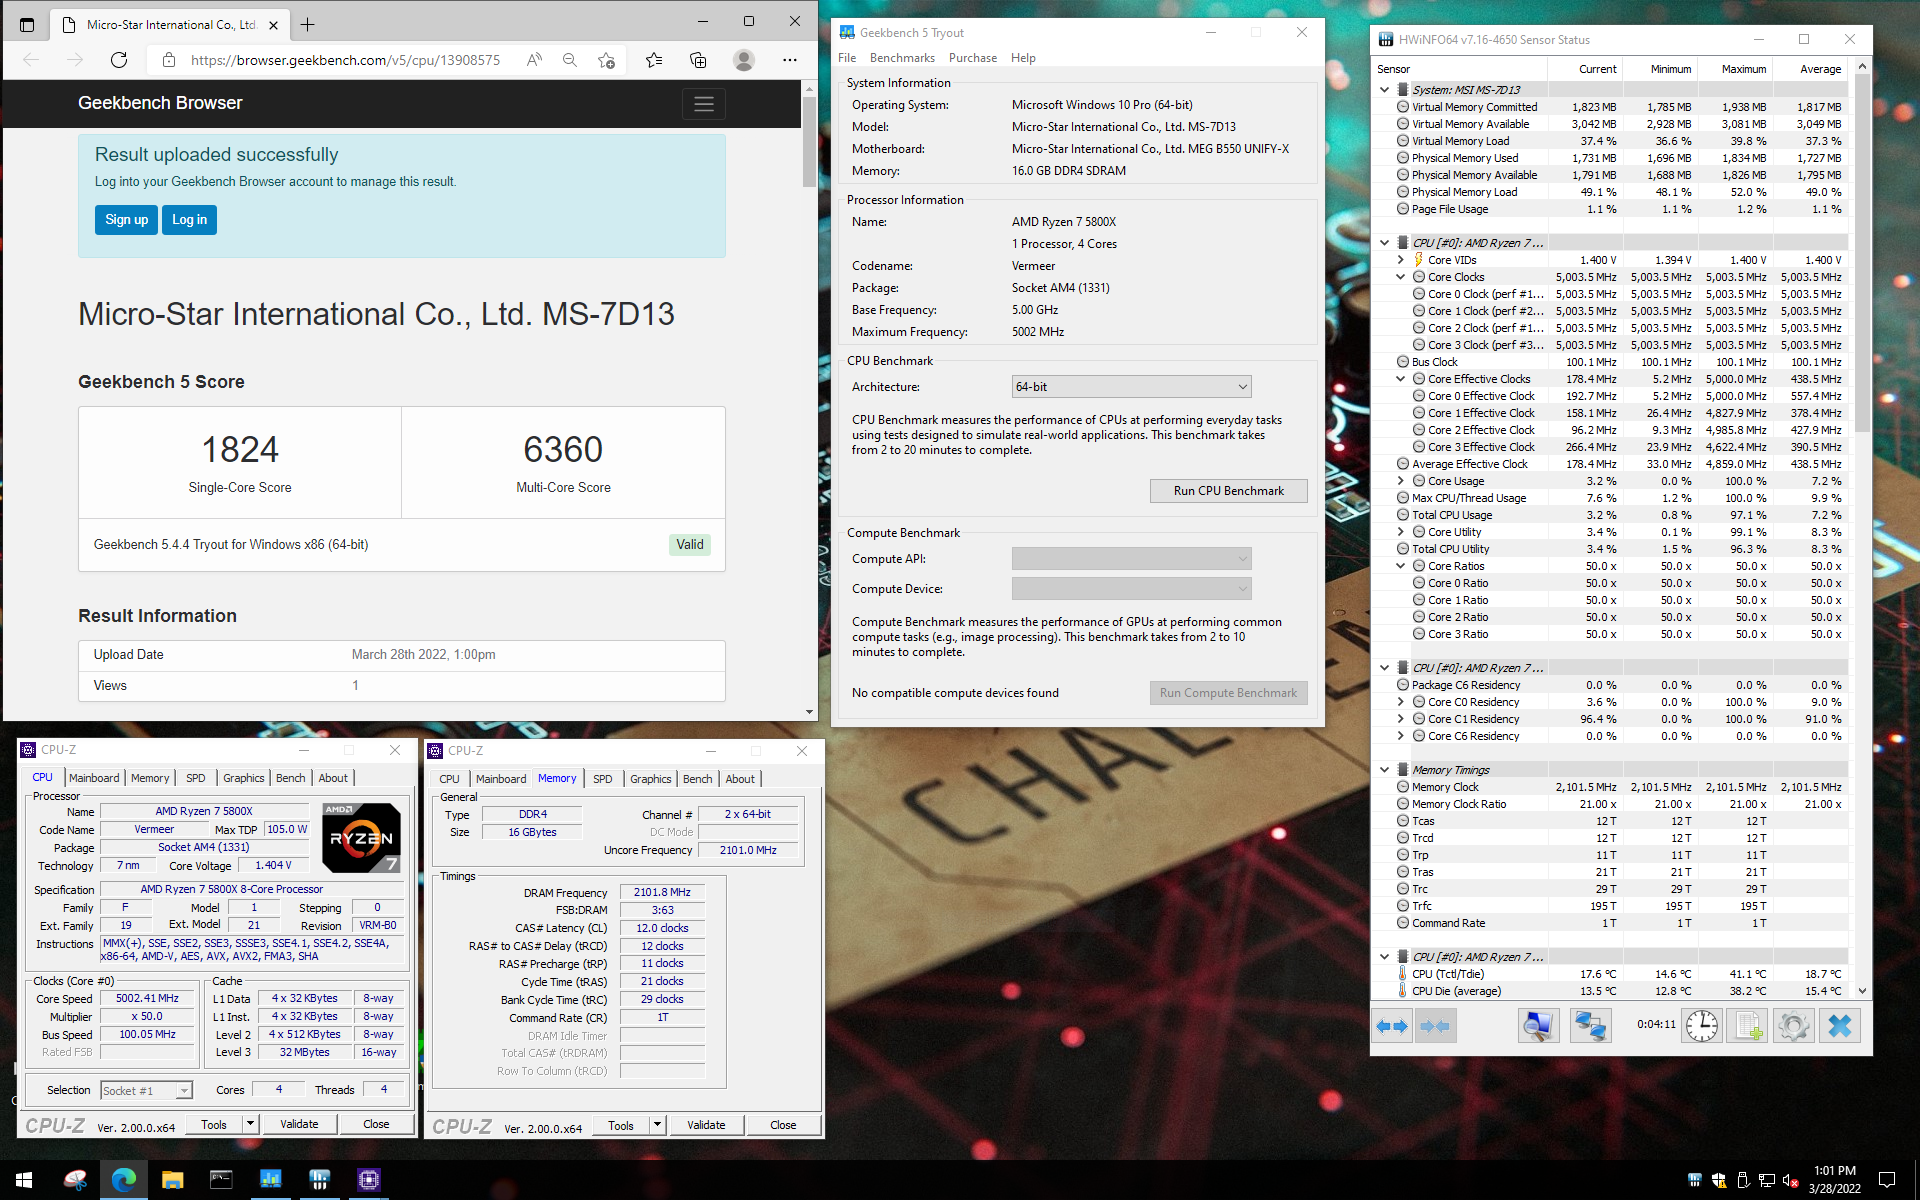This screenshot has height=1200, width=1920.
Task: Click the read aloud icon in address bar
Action: (x=535, y=60)
